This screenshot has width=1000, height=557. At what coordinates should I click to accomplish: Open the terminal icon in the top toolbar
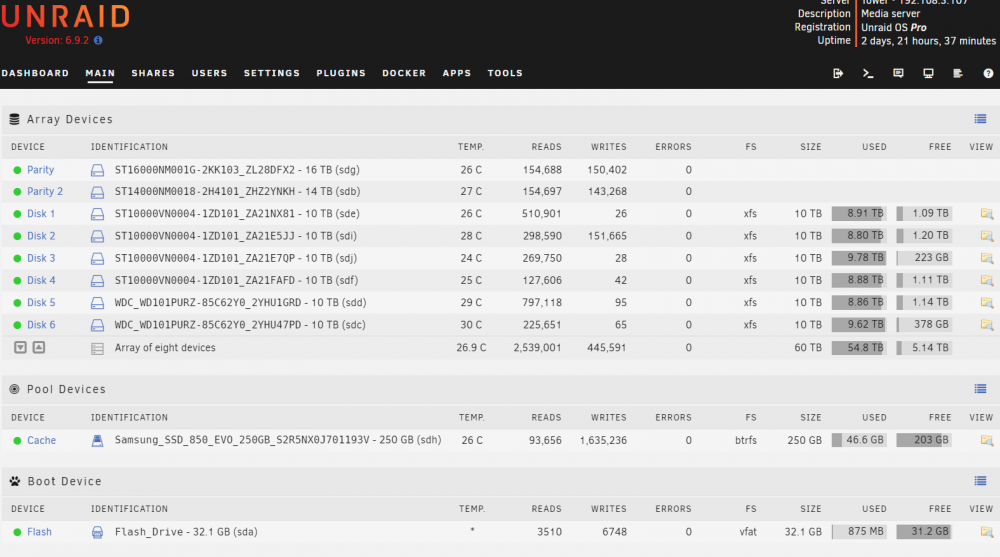tap(868, 73)
